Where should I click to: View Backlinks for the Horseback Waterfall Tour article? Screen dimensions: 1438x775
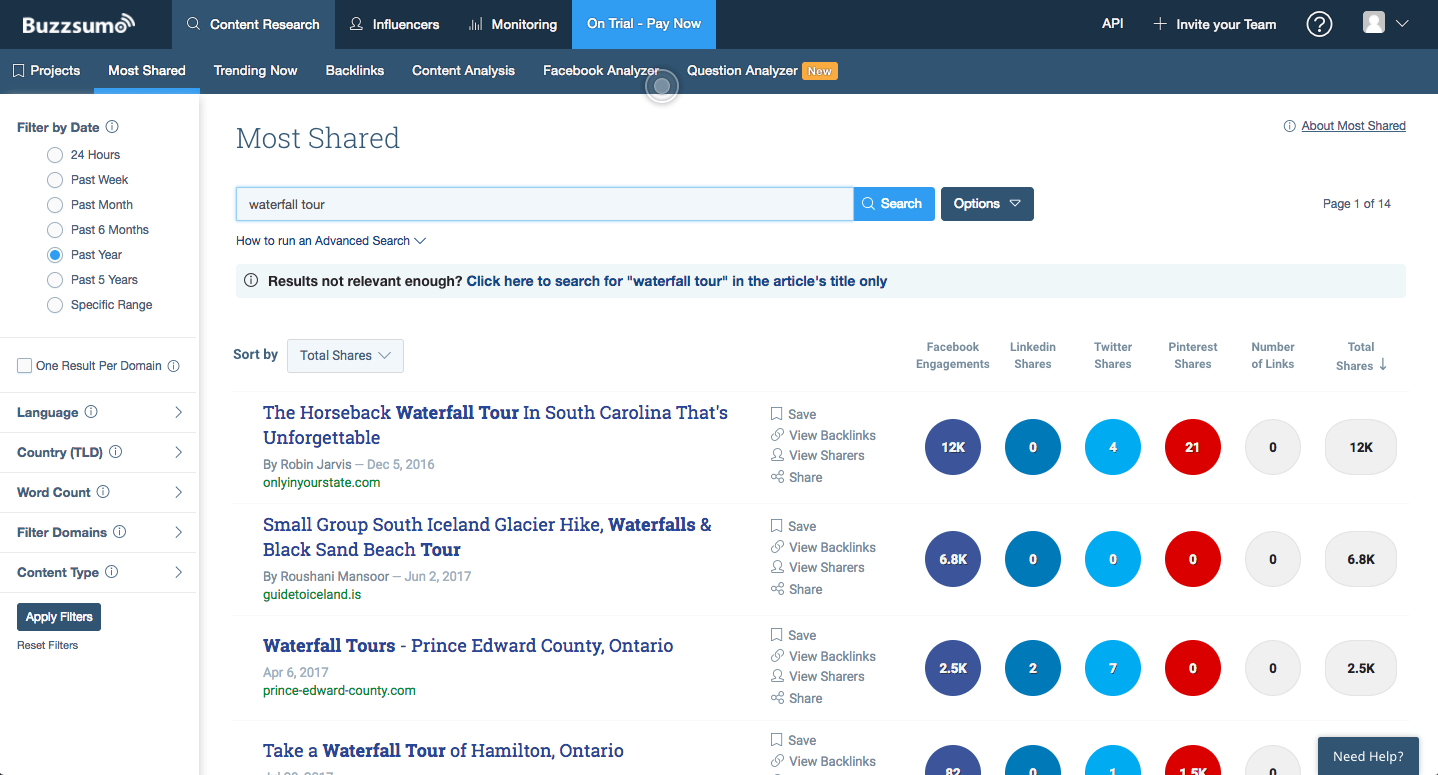point(823,435)
